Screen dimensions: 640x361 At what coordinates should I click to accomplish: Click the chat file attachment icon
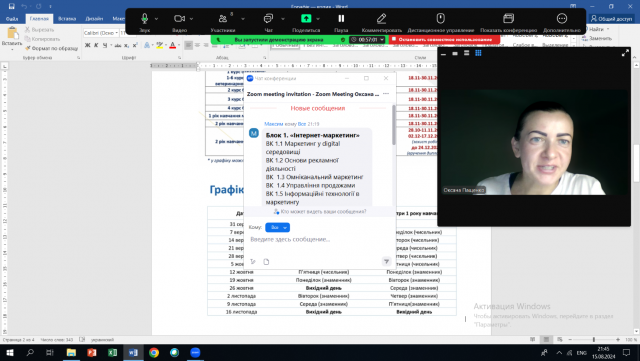[x=266, y=262]
